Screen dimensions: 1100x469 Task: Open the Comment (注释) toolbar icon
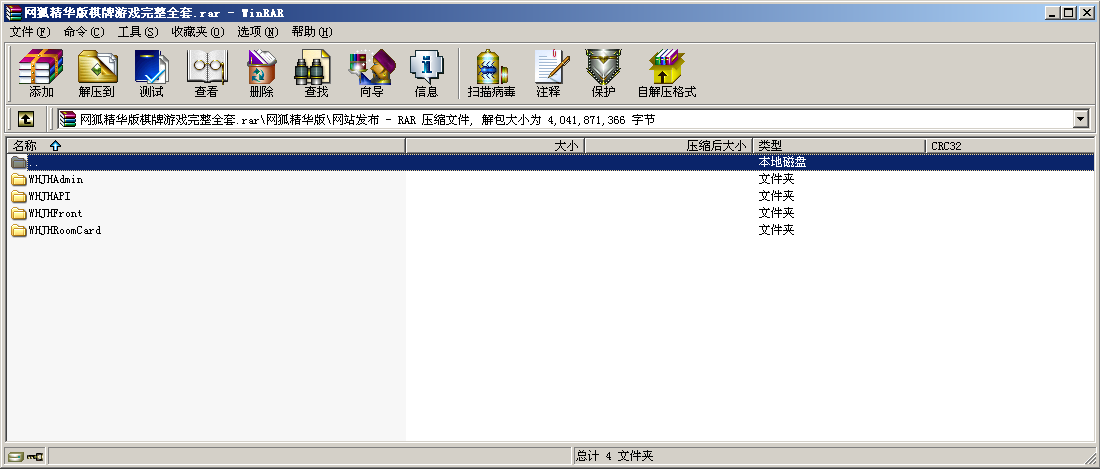[548, 73]
